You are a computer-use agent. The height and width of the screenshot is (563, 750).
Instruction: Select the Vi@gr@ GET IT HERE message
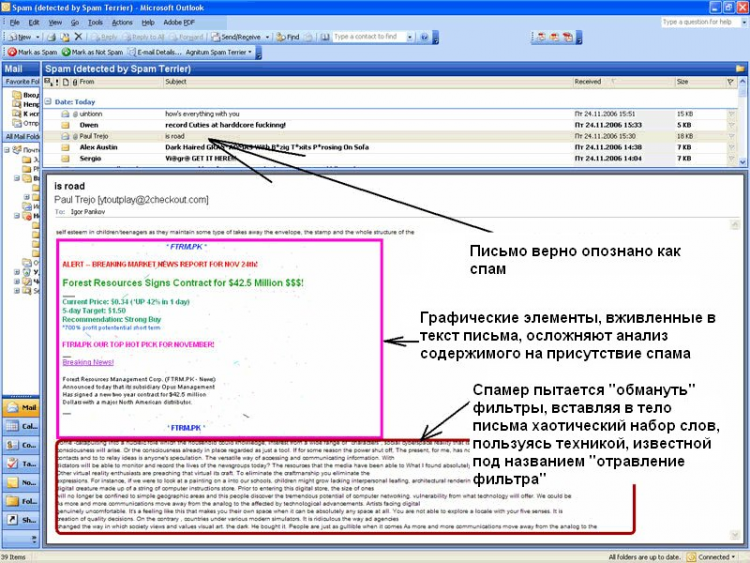pyautogui.click(x=390, y=158)
